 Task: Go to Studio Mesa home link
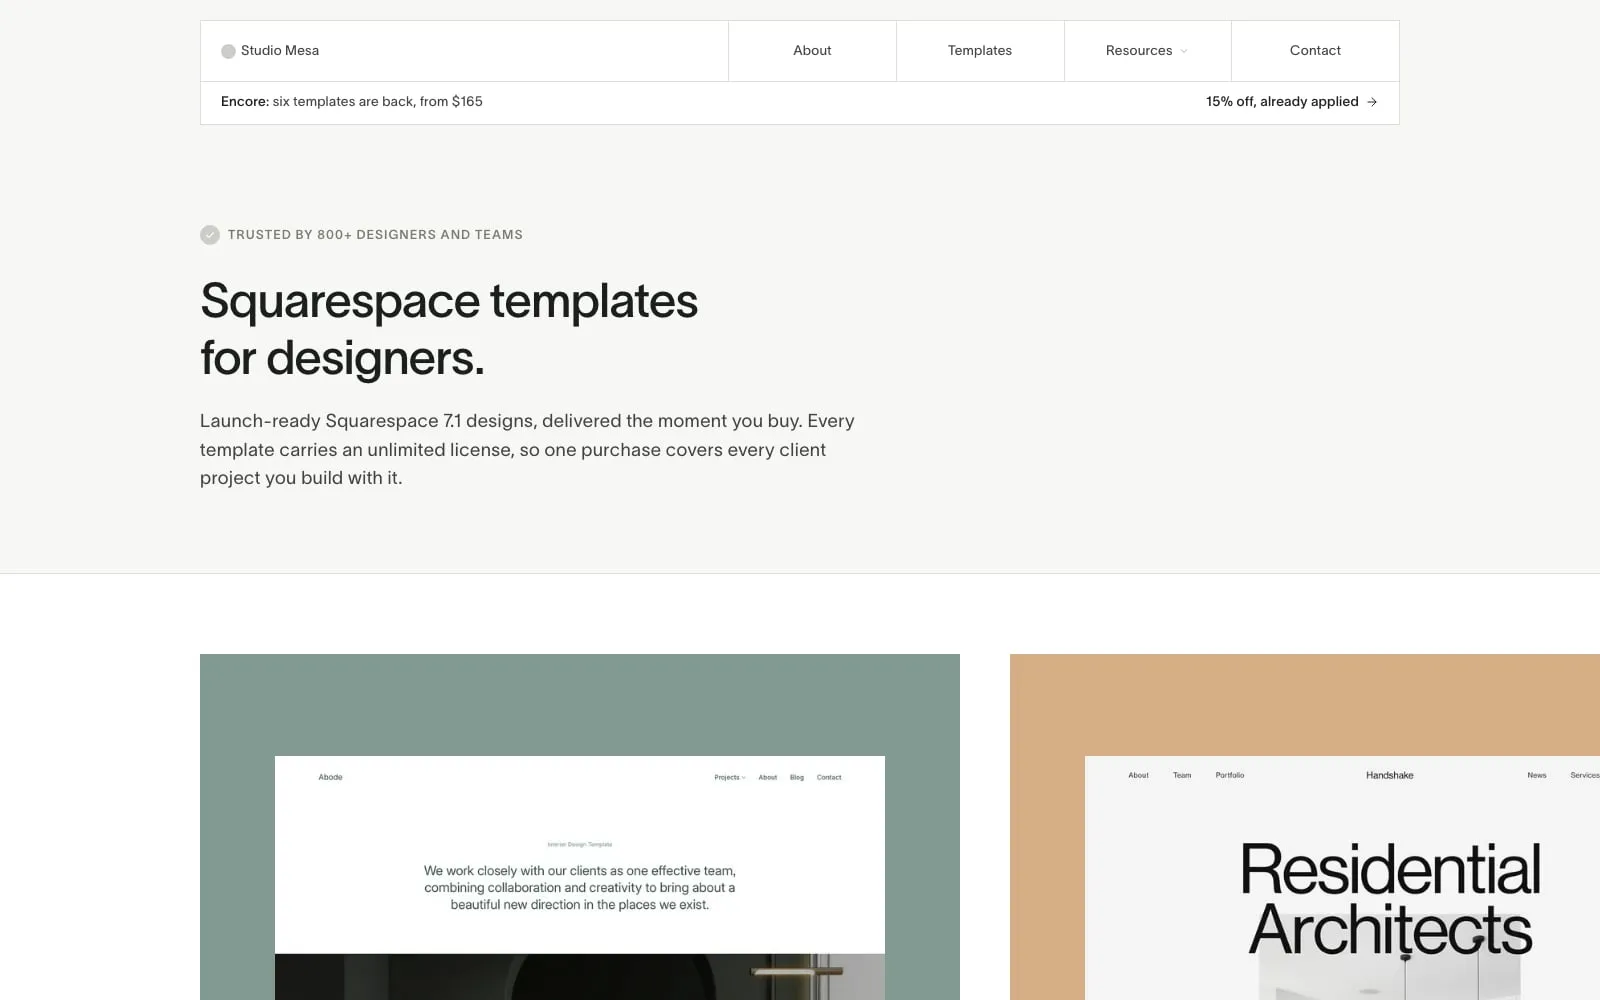pyautogui.click(x=270, y=51)
